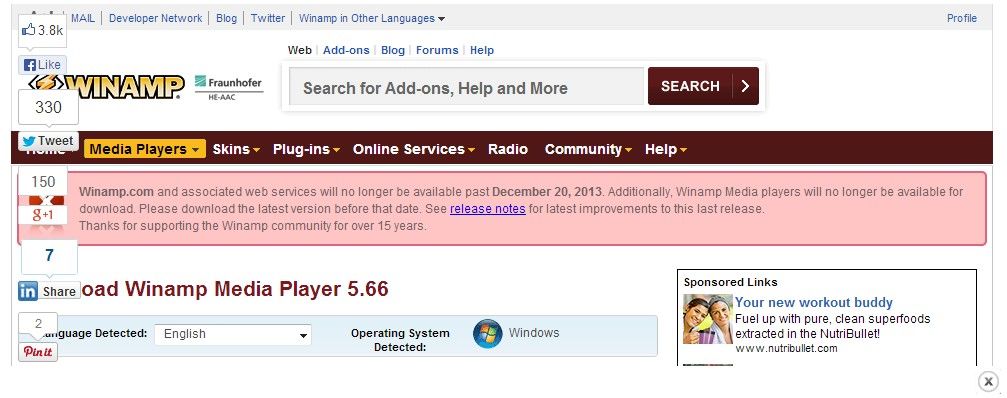Open the Developer Network link
Screen dimensions: 1007x398
point(155,19)
